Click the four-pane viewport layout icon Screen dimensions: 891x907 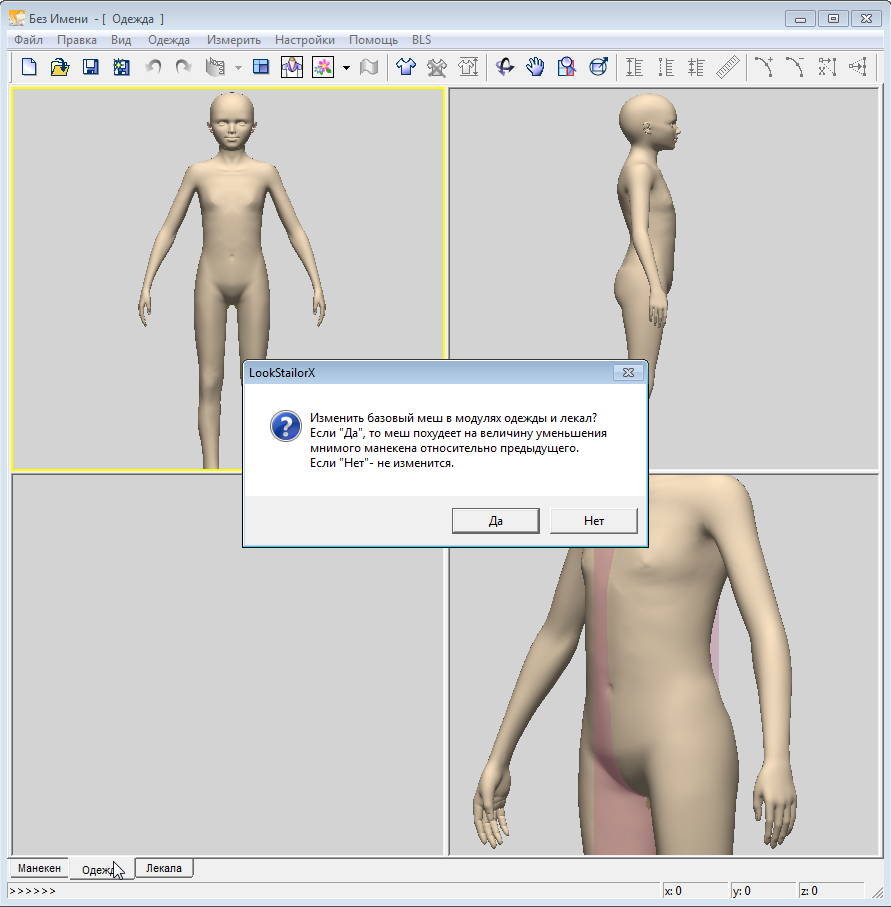point(261,67)
